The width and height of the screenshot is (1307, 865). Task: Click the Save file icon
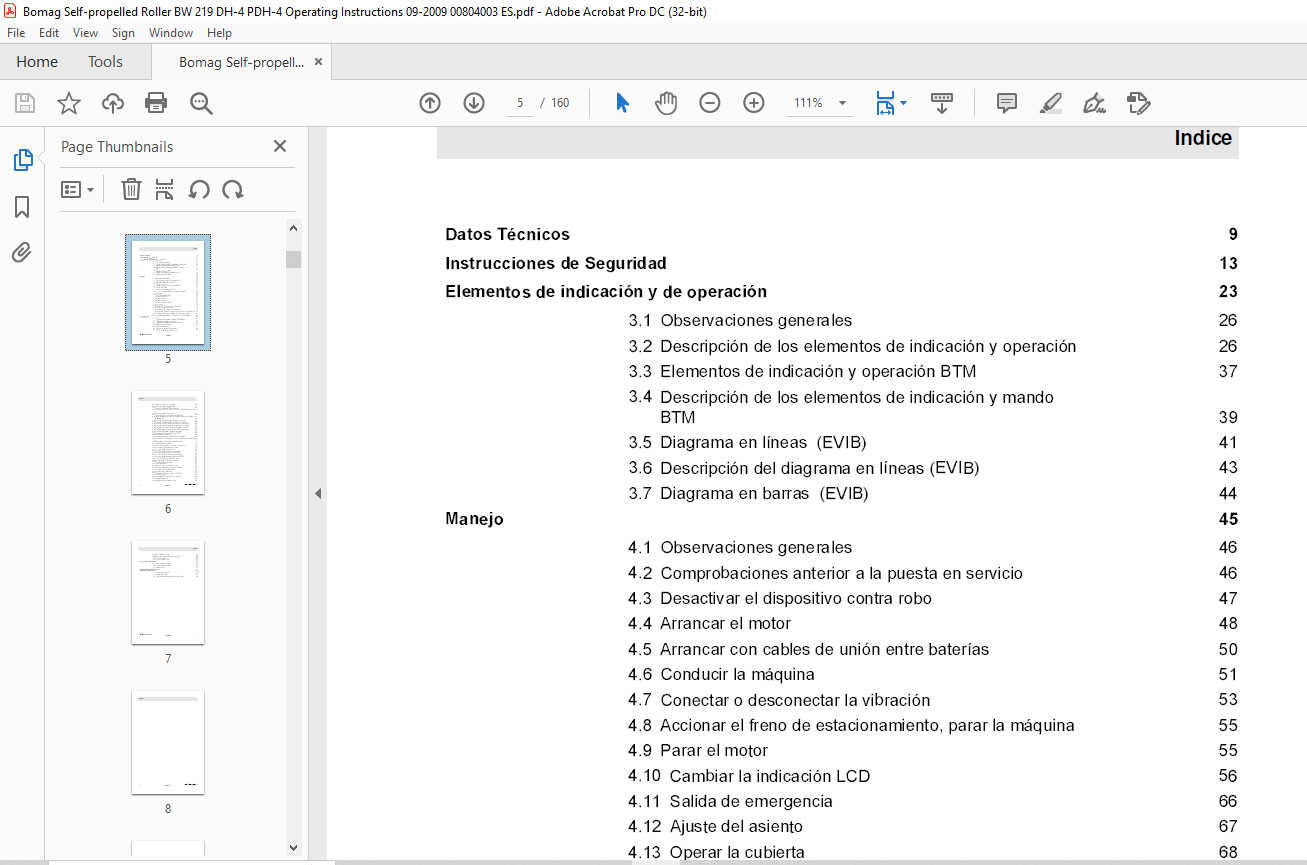(x=25, y=103)
